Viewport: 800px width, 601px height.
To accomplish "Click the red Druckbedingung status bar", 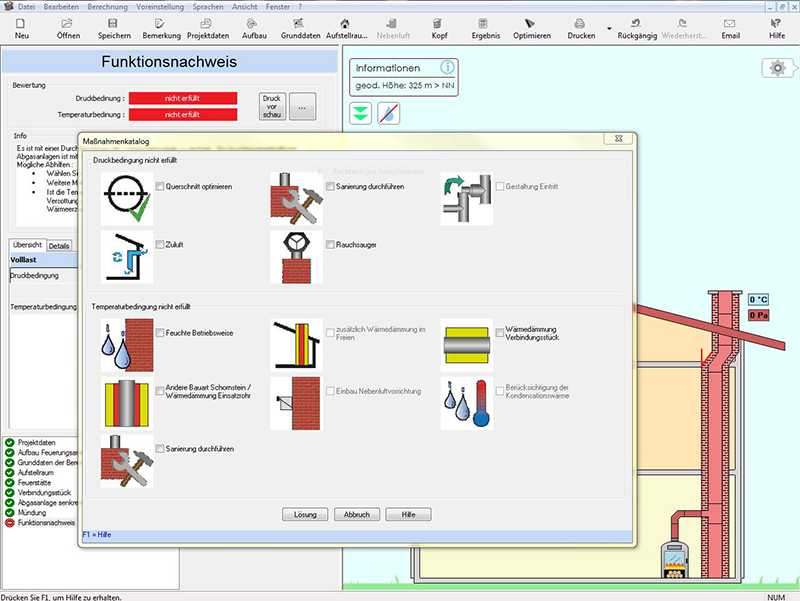I will coord(183,99).
